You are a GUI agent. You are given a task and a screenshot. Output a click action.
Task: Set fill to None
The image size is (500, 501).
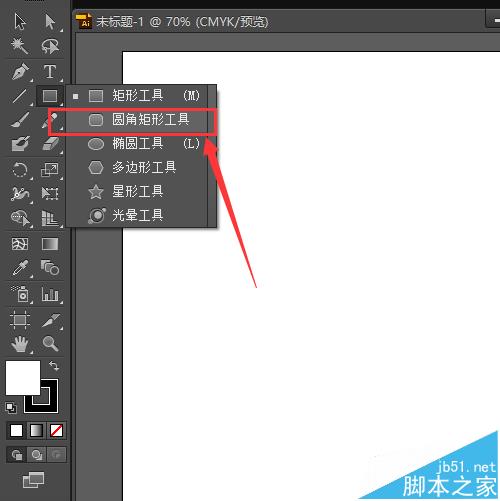point(56,430)
